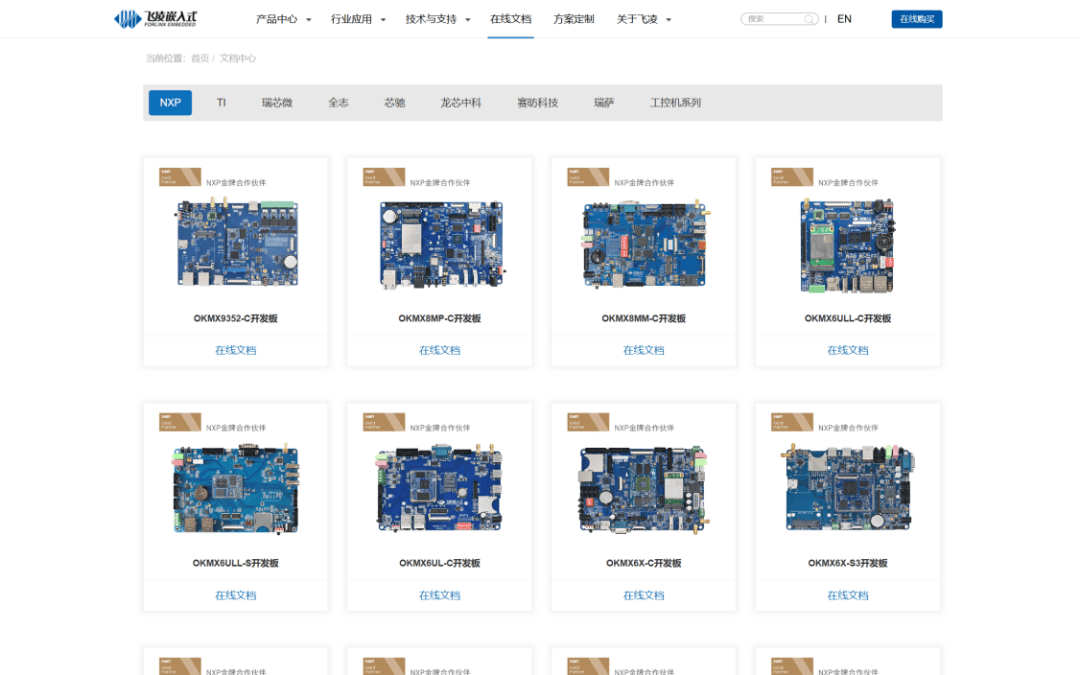Click the title text OKMX9352-C开发板
This screenshot has width=1080, height=675.
236,318
